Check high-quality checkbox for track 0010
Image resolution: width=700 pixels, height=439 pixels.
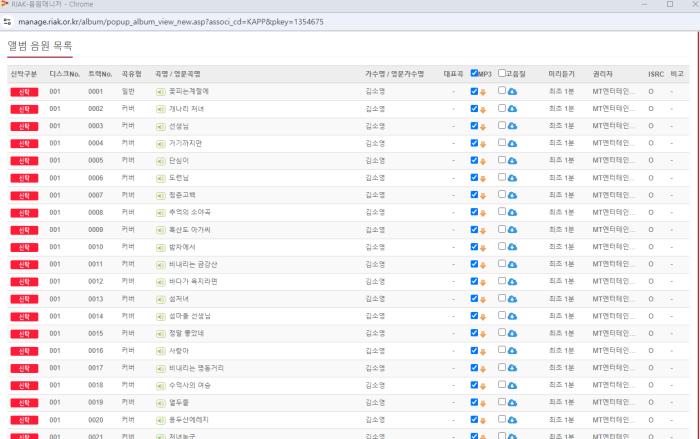[x=502, y=246]
